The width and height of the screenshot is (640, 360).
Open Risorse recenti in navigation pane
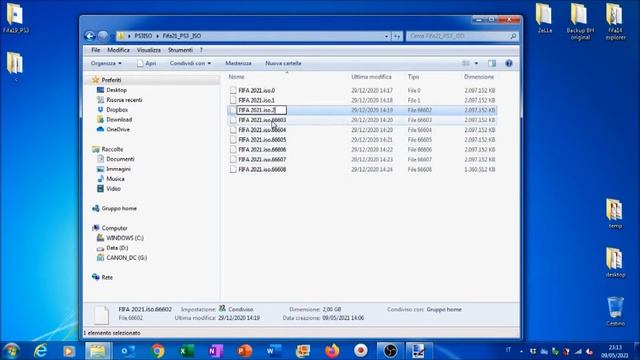(124, 100)
